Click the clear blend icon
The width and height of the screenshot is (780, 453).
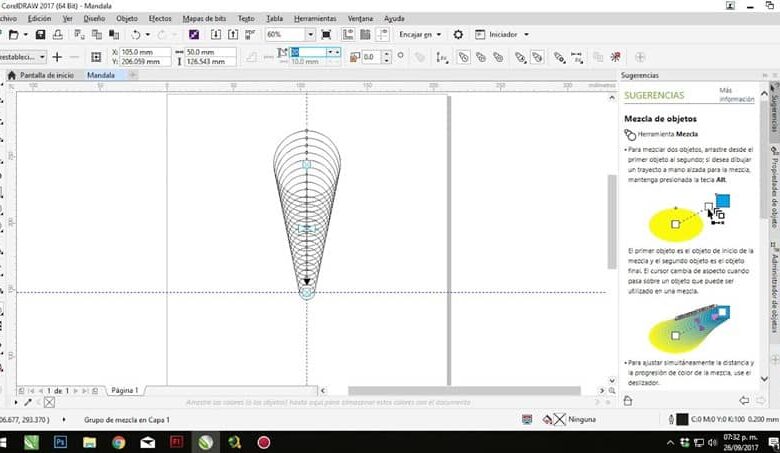click(x=615, y=57)
